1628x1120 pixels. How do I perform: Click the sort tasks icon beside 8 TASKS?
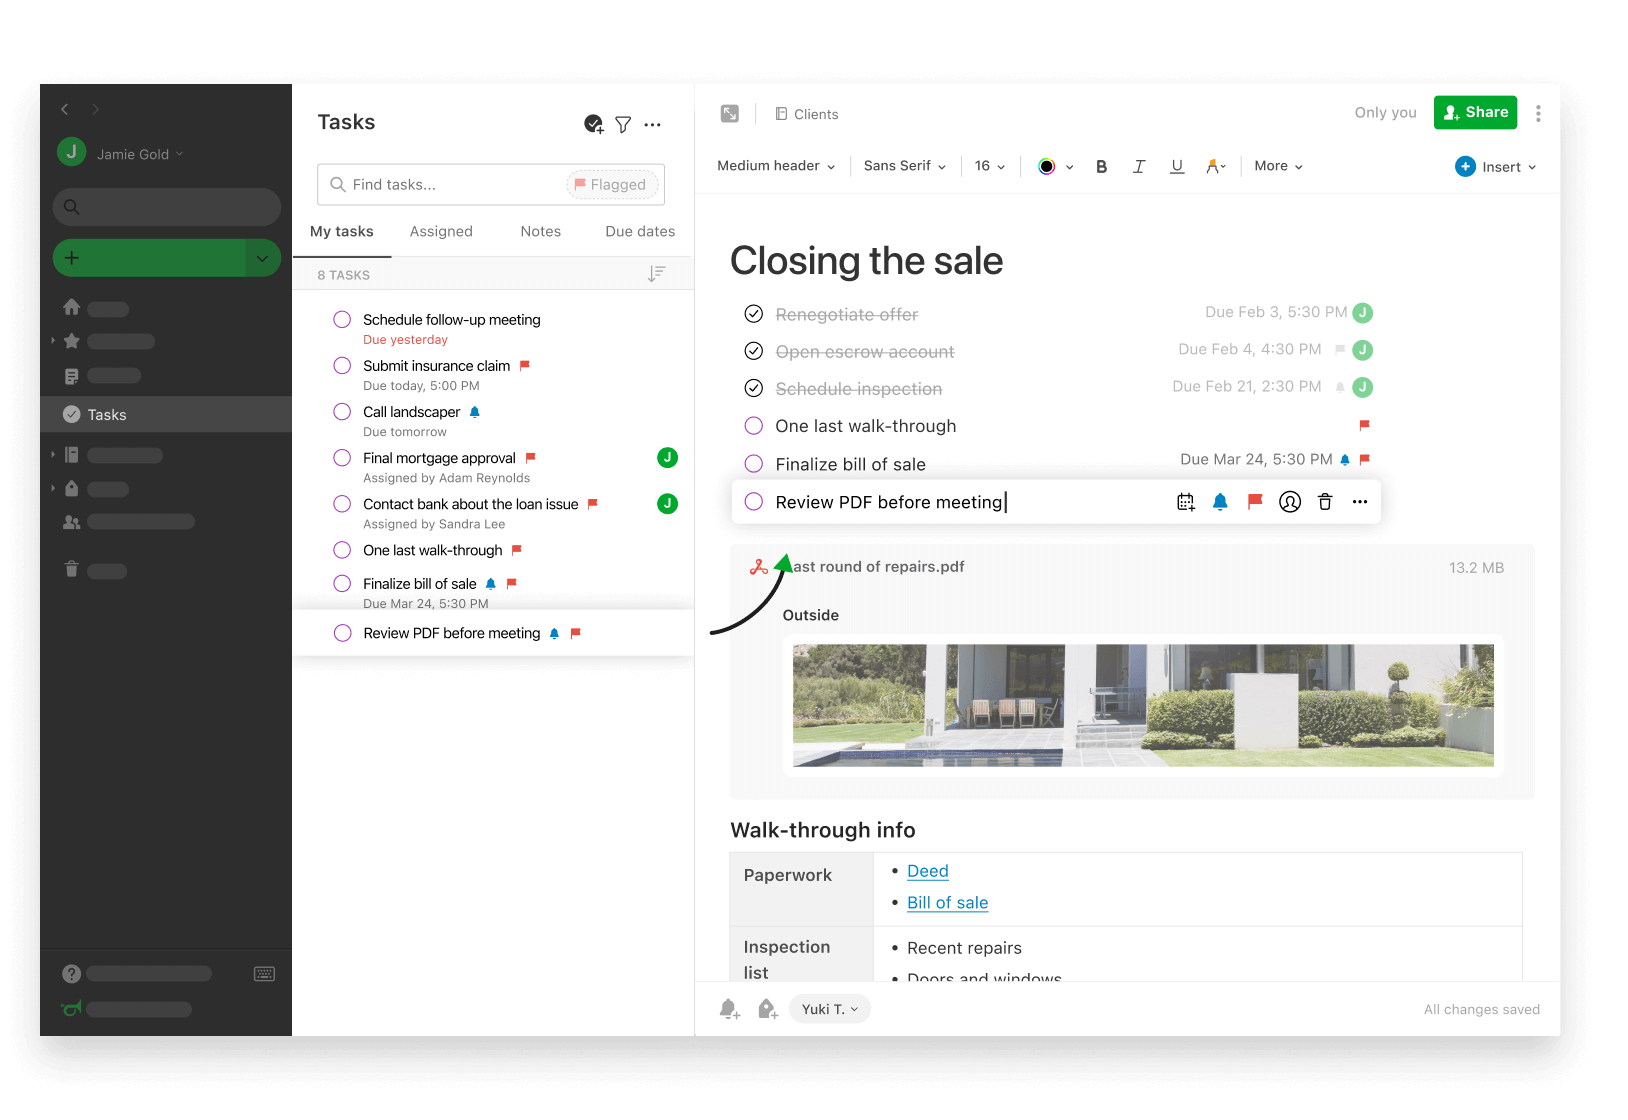coord(656,274)
